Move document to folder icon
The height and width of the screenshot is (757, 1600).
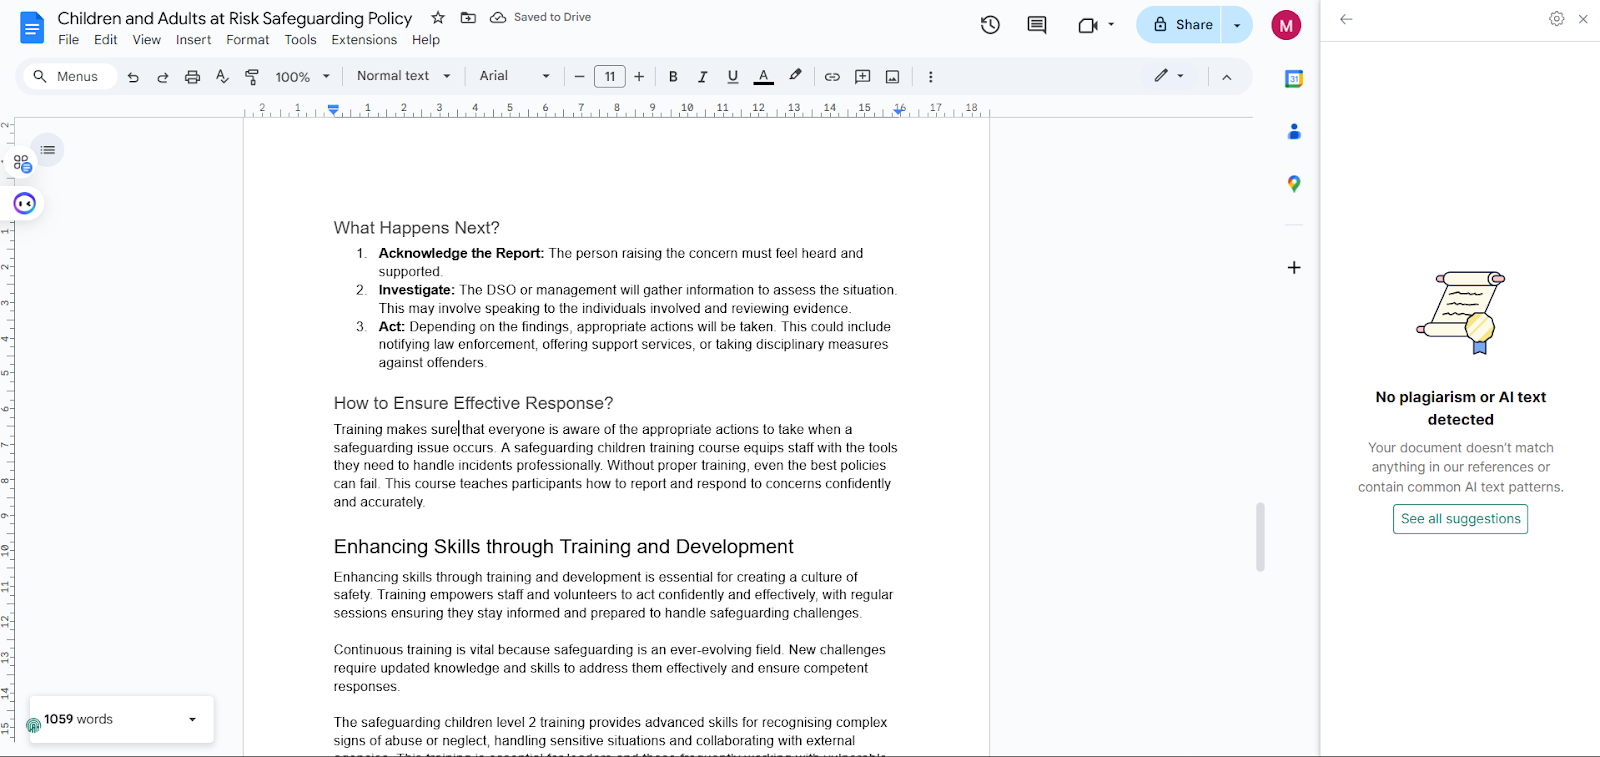[x=468, y=17]
